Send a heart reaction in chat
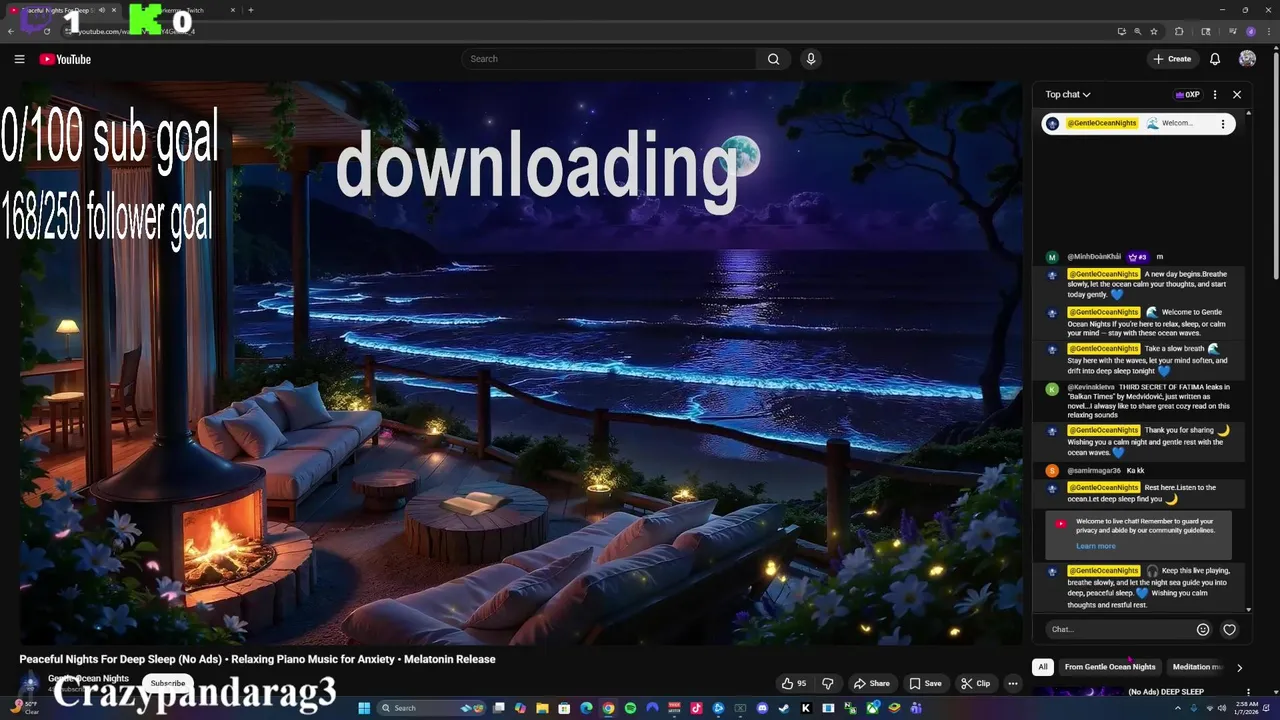The height and width of the screenshot is (720, 1280). pyautogui.click(x=1229, y=629)
